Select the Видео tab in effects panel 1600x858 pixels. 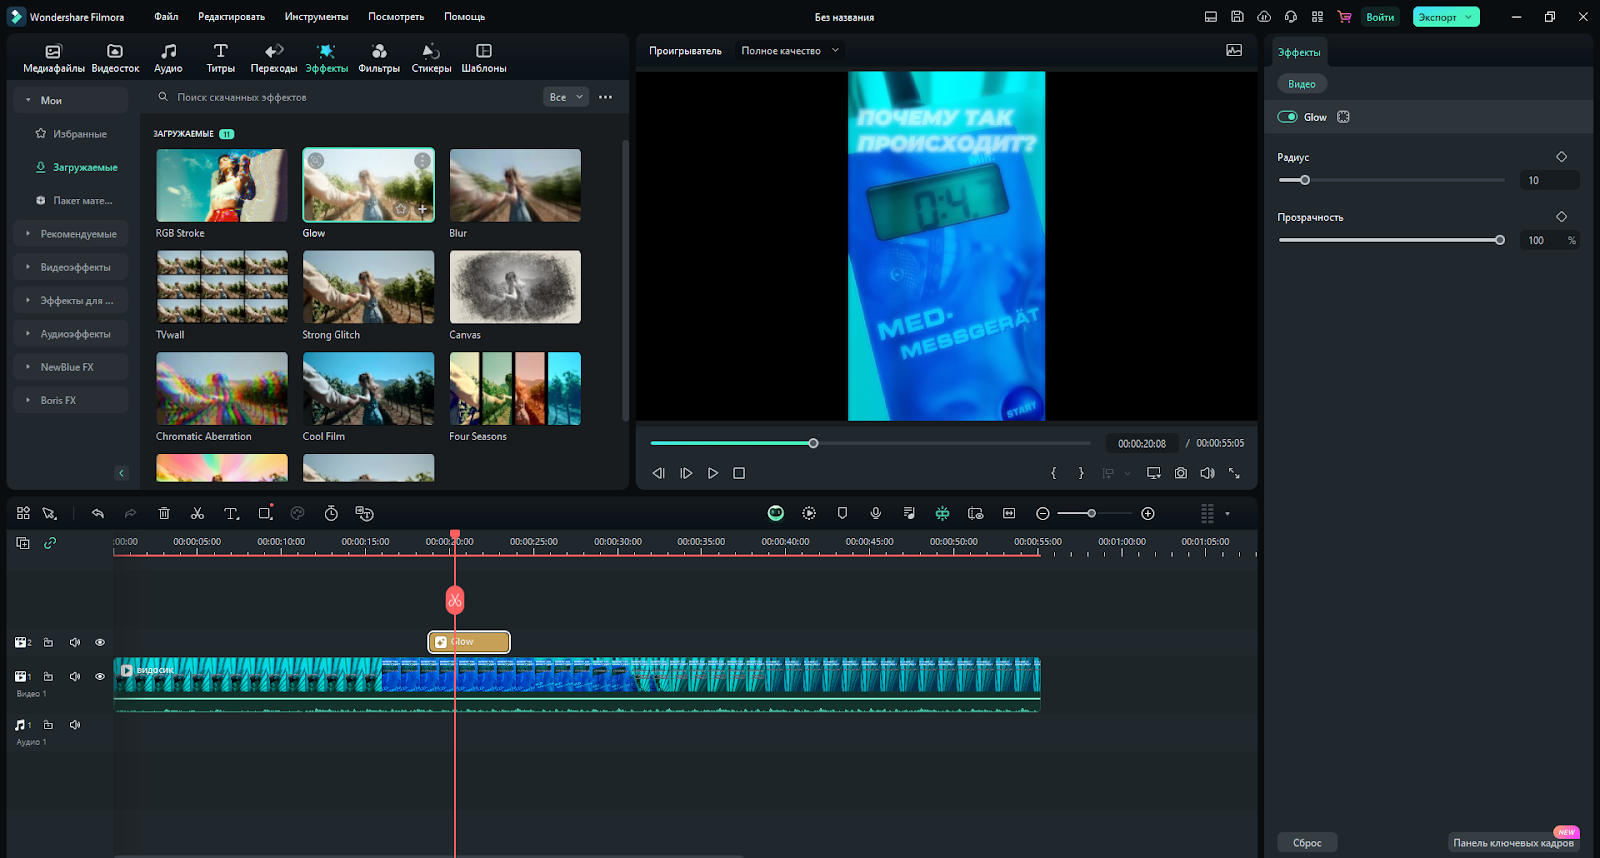[1301, 84]
